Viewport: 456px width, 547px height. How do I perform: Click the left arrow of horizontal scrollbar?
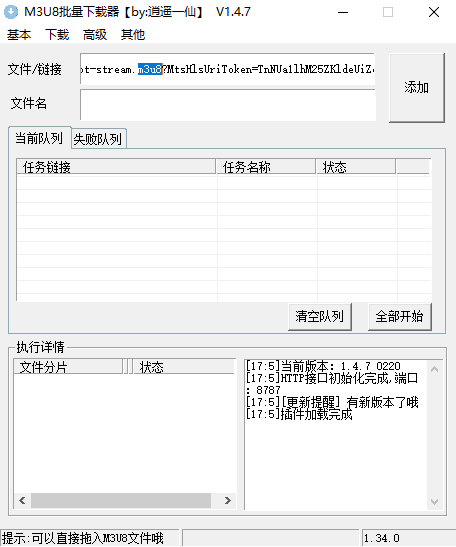point(22,501)
